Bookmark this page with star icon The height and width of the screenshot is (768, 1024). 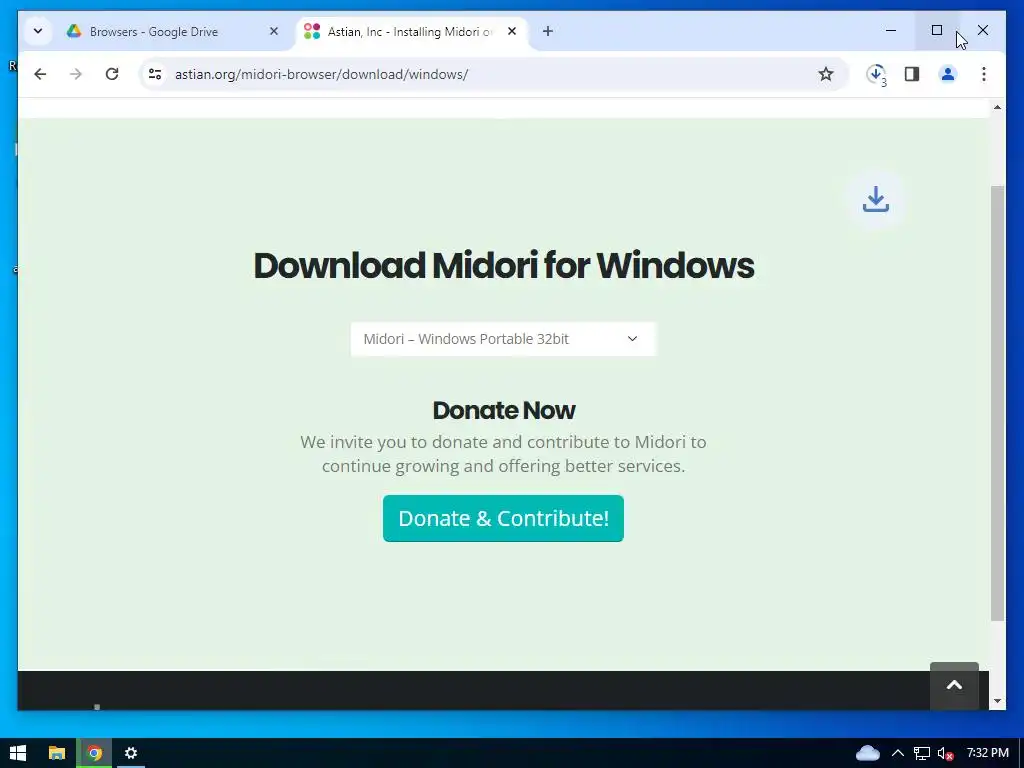[x=826, y=74]
